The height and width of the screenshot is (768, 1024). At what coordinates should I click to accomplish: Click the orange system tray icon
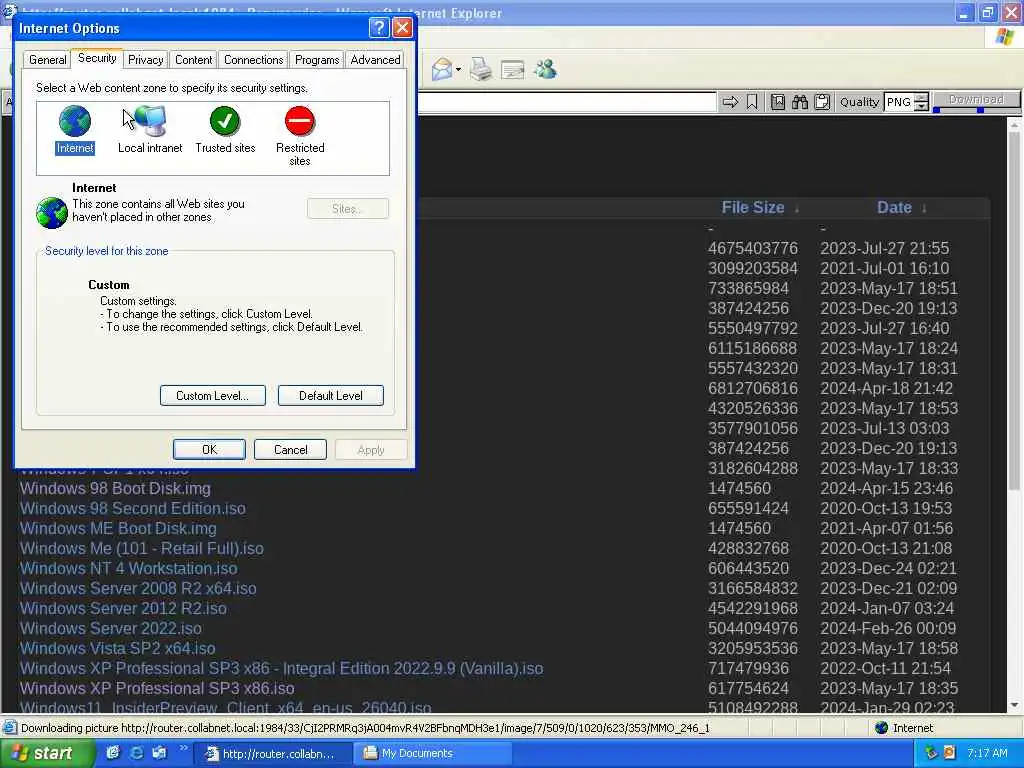950,753
